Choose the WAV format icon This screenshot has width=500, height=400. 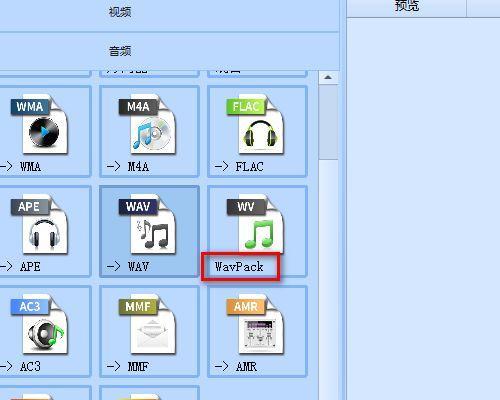click(148, 225)
